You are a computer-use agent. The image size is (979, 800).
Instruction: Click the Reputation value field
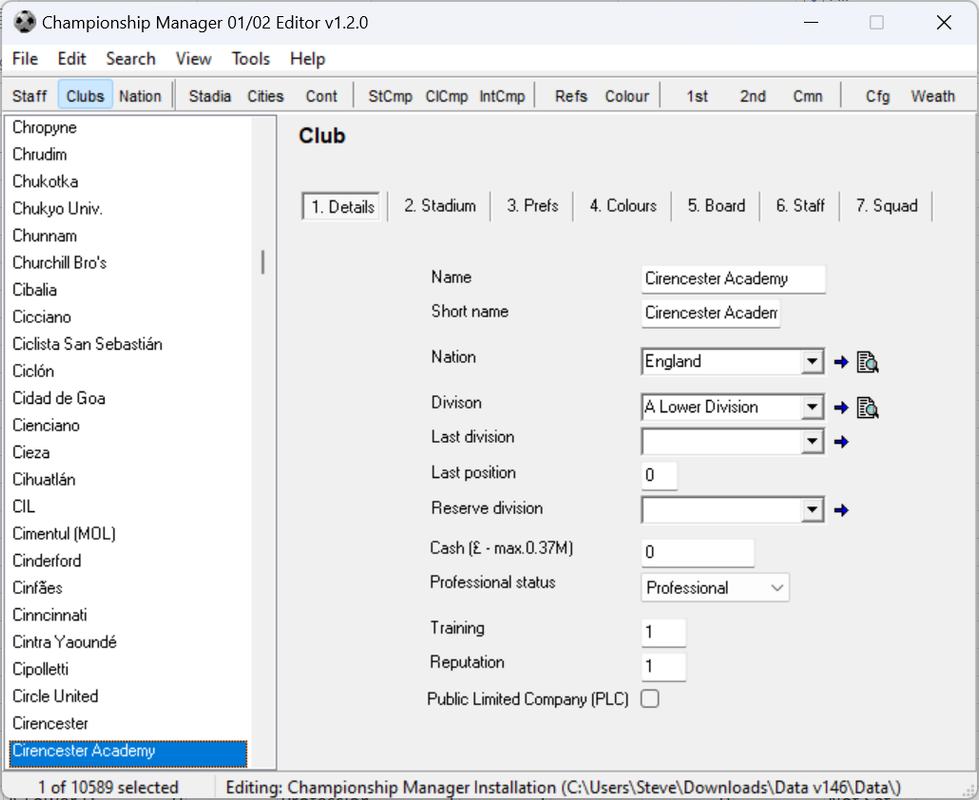pos(664,666)
